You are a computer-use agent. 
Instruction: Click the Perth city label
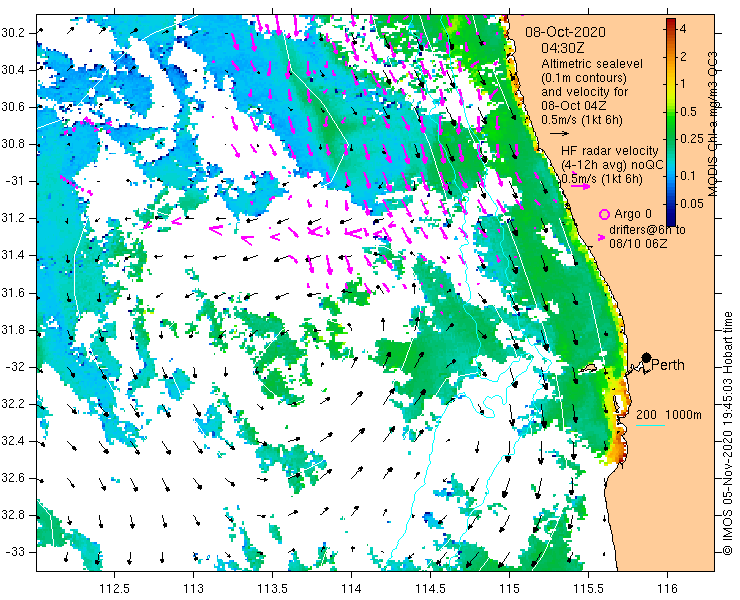pyautogui.click(x=668, y=365)
